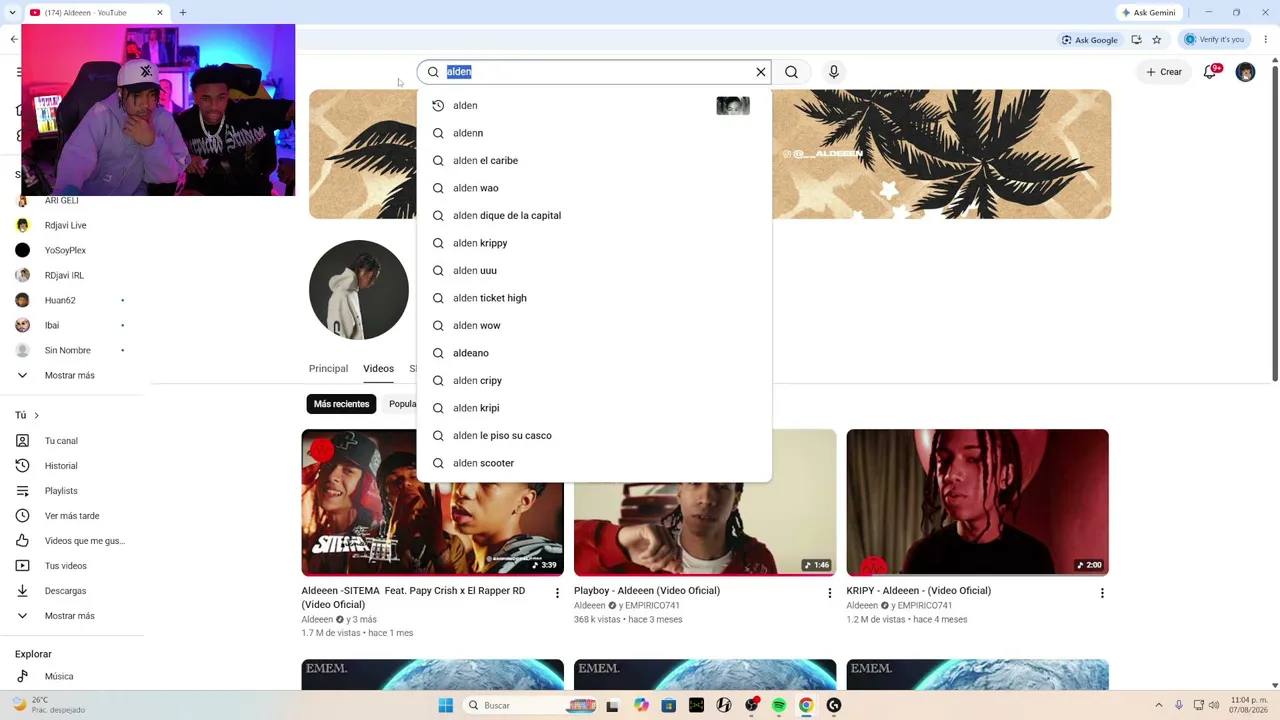Open options menu for KRIPY video
Viewport: 1280px width, 720px height.
1102,593
